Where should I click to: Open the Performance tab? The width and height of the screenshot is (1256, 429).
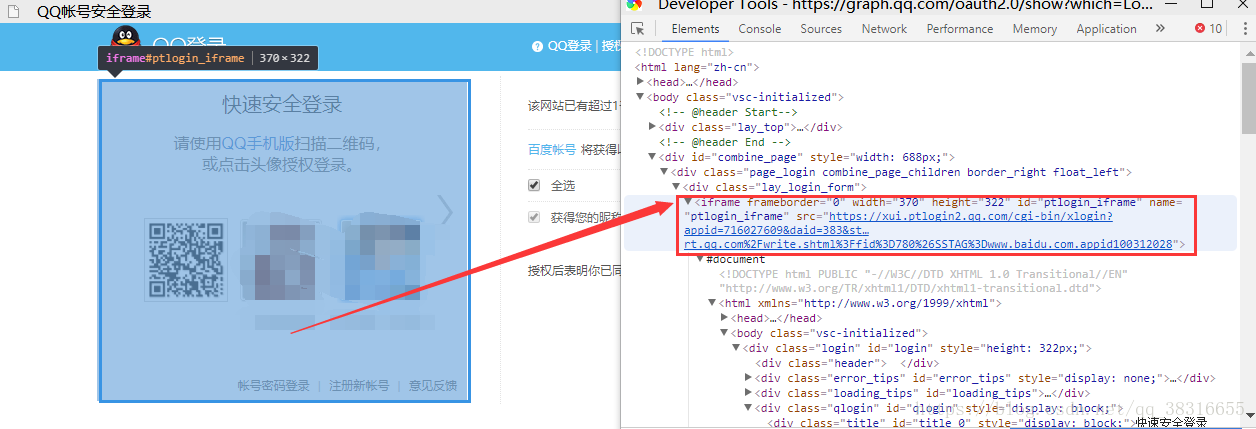960,29
